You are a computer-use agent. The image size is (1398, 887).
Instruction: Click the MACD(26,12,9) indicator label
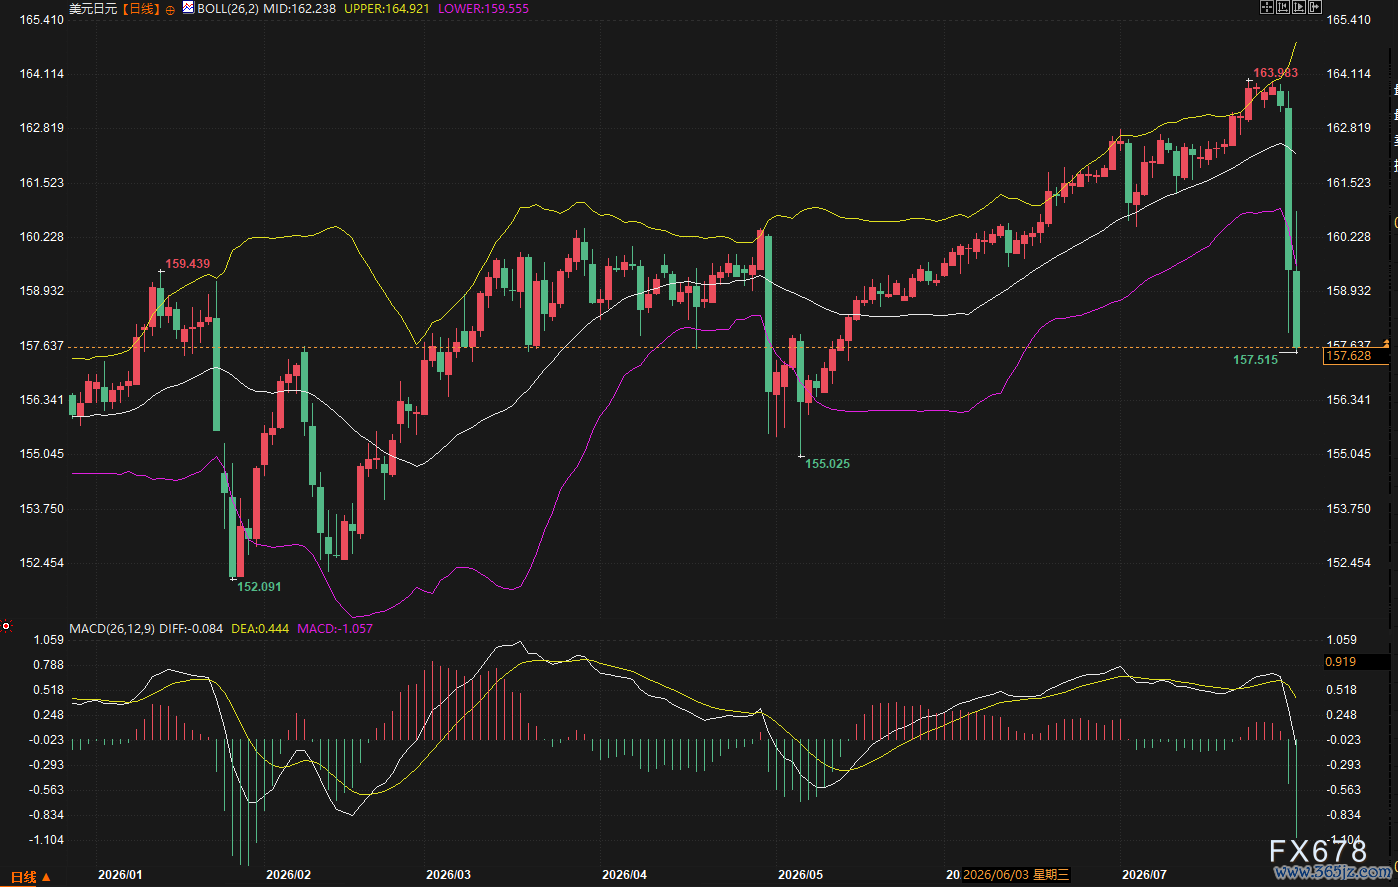[x=112, y=629]
